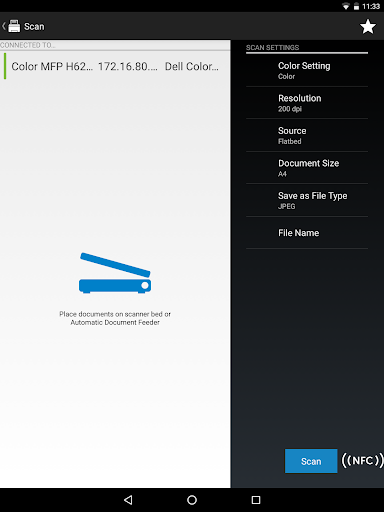The width and height of the screenshot is (384, 512).
Task: Open the Source Flatbed setting
Action: (307, 135)
